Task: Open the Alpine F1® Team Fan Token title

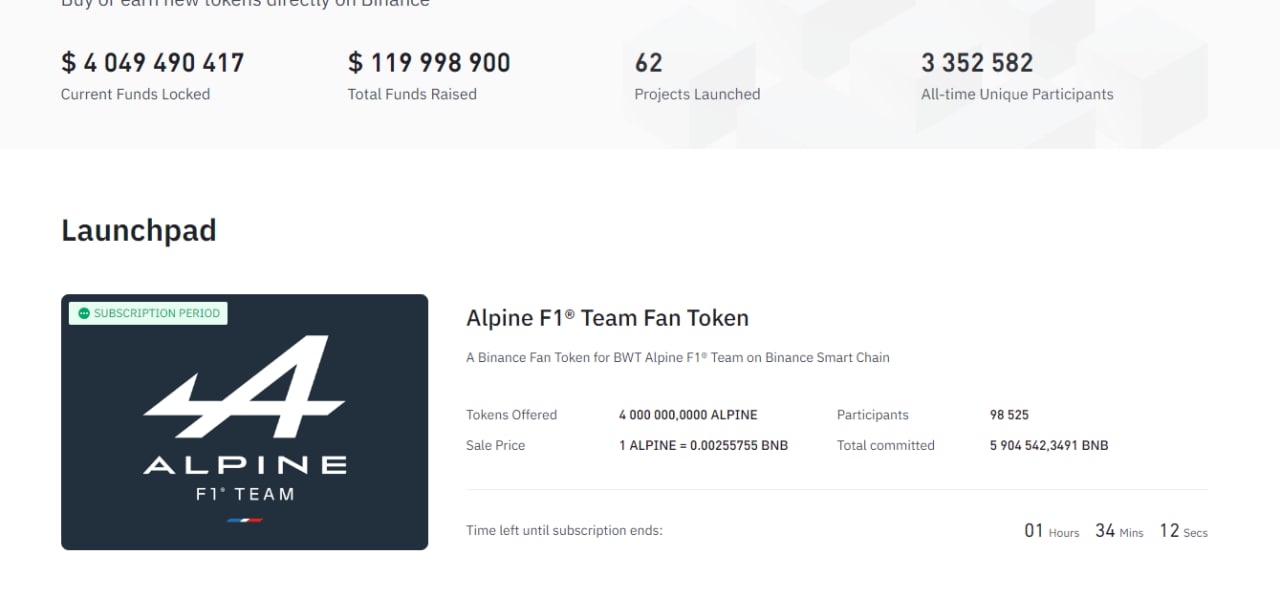Action: pyautogui.click(x=607, y=318)
